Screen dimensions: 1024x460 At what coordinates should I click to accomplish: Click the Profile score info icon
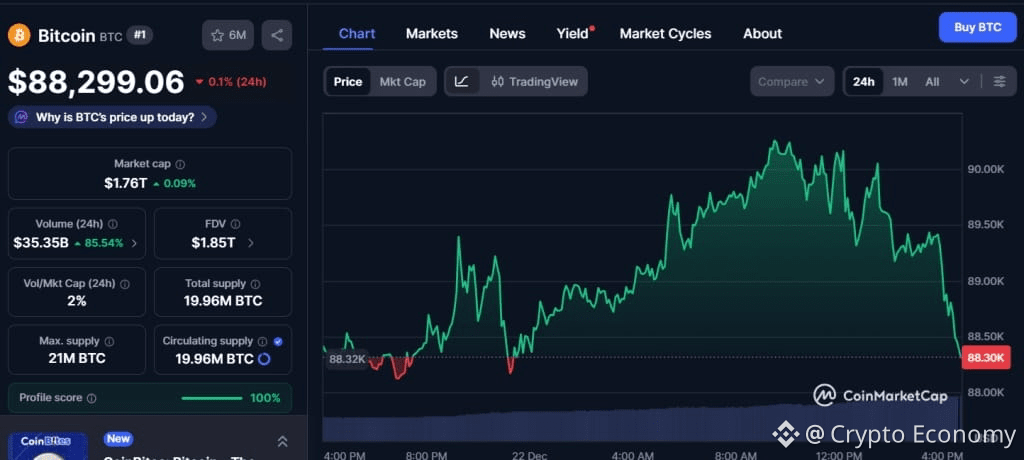92,398
